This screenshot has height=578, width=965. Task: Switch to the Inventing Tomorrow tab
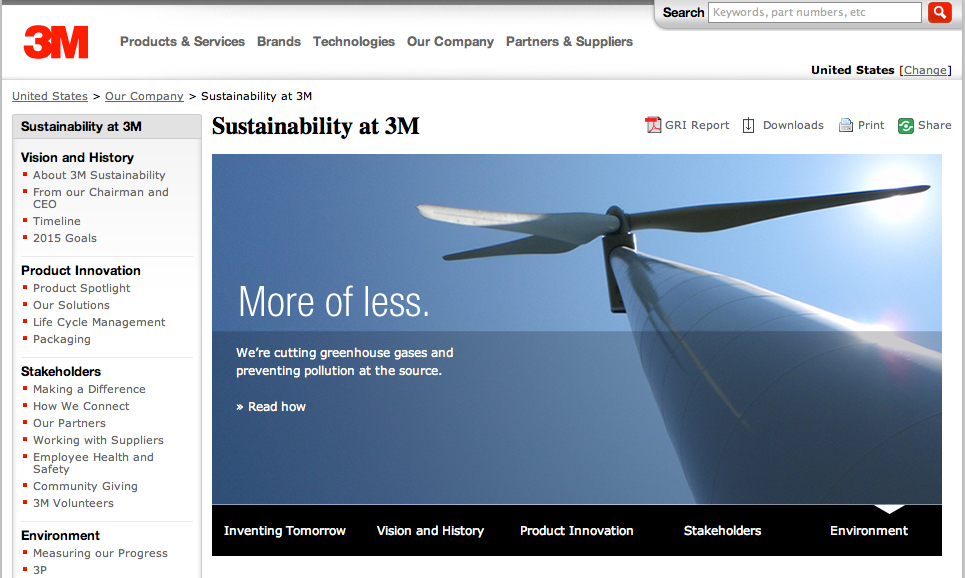click(284, 531)
